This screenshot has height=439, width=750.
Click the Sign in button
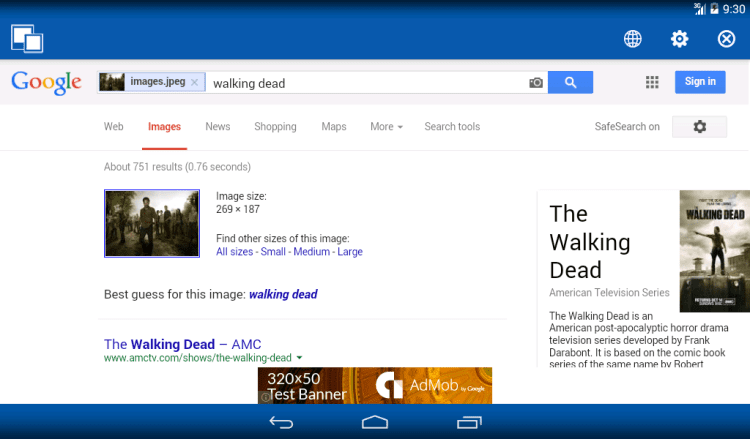click(700, 82)
